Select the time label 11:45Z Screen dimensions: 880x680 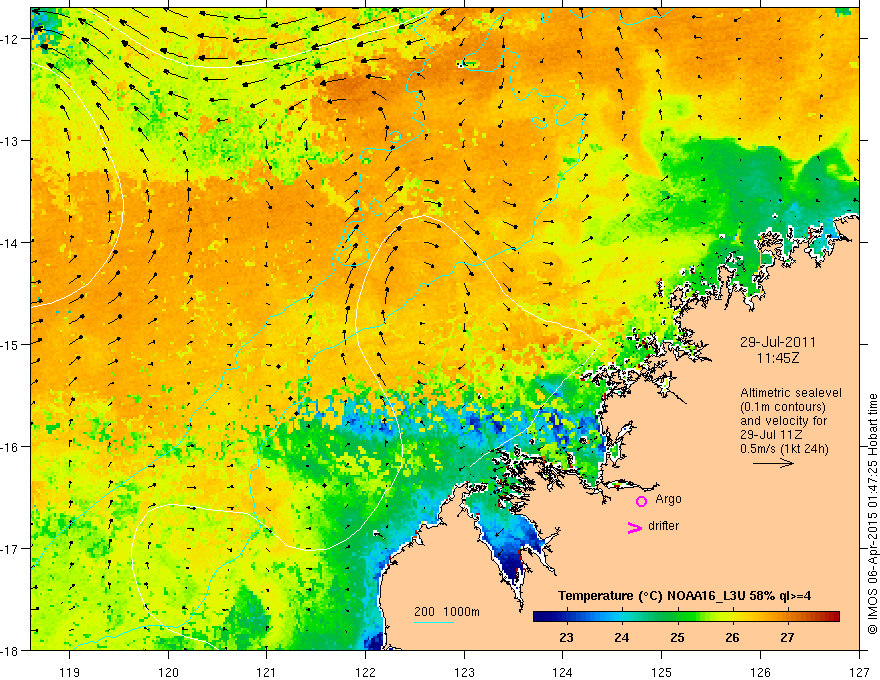coord(778,357)
